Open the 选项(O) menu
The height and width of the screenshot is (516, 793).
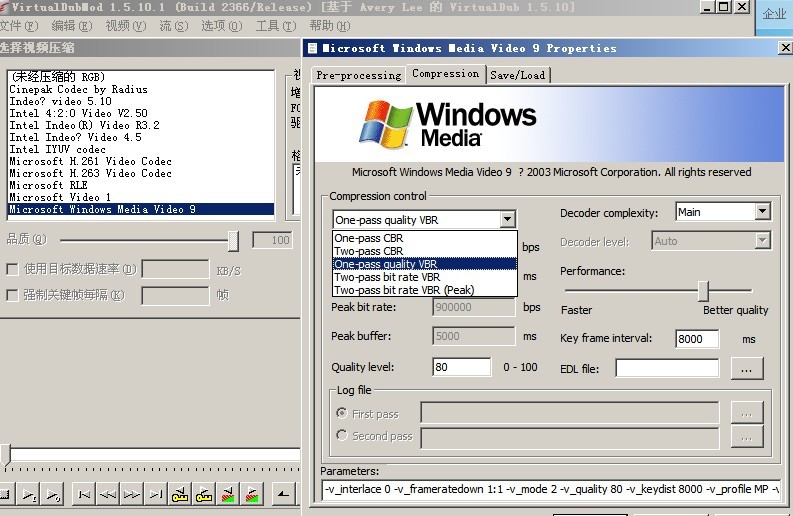pyautogui.click(x=222, y=26)
